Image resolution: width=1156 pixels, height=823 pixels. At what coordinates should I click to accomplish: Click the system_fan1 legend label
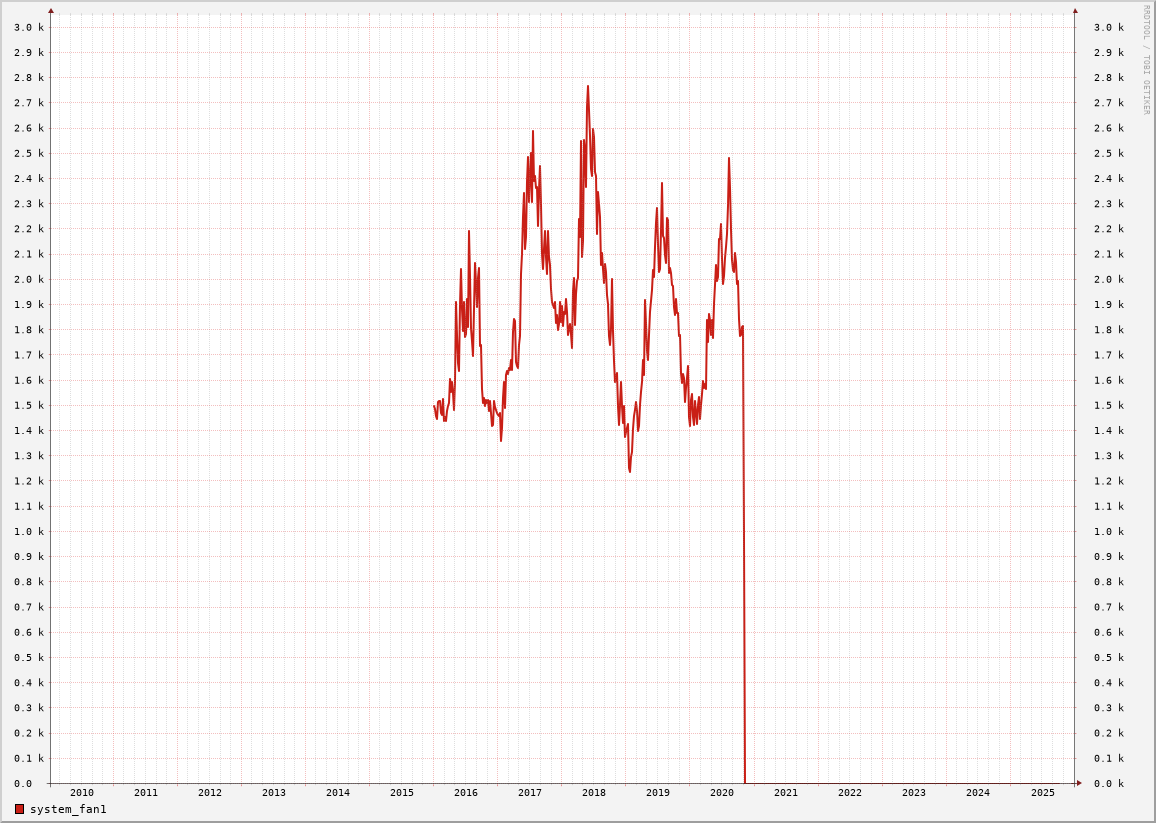pyautogui.click(x=68, y=809)
